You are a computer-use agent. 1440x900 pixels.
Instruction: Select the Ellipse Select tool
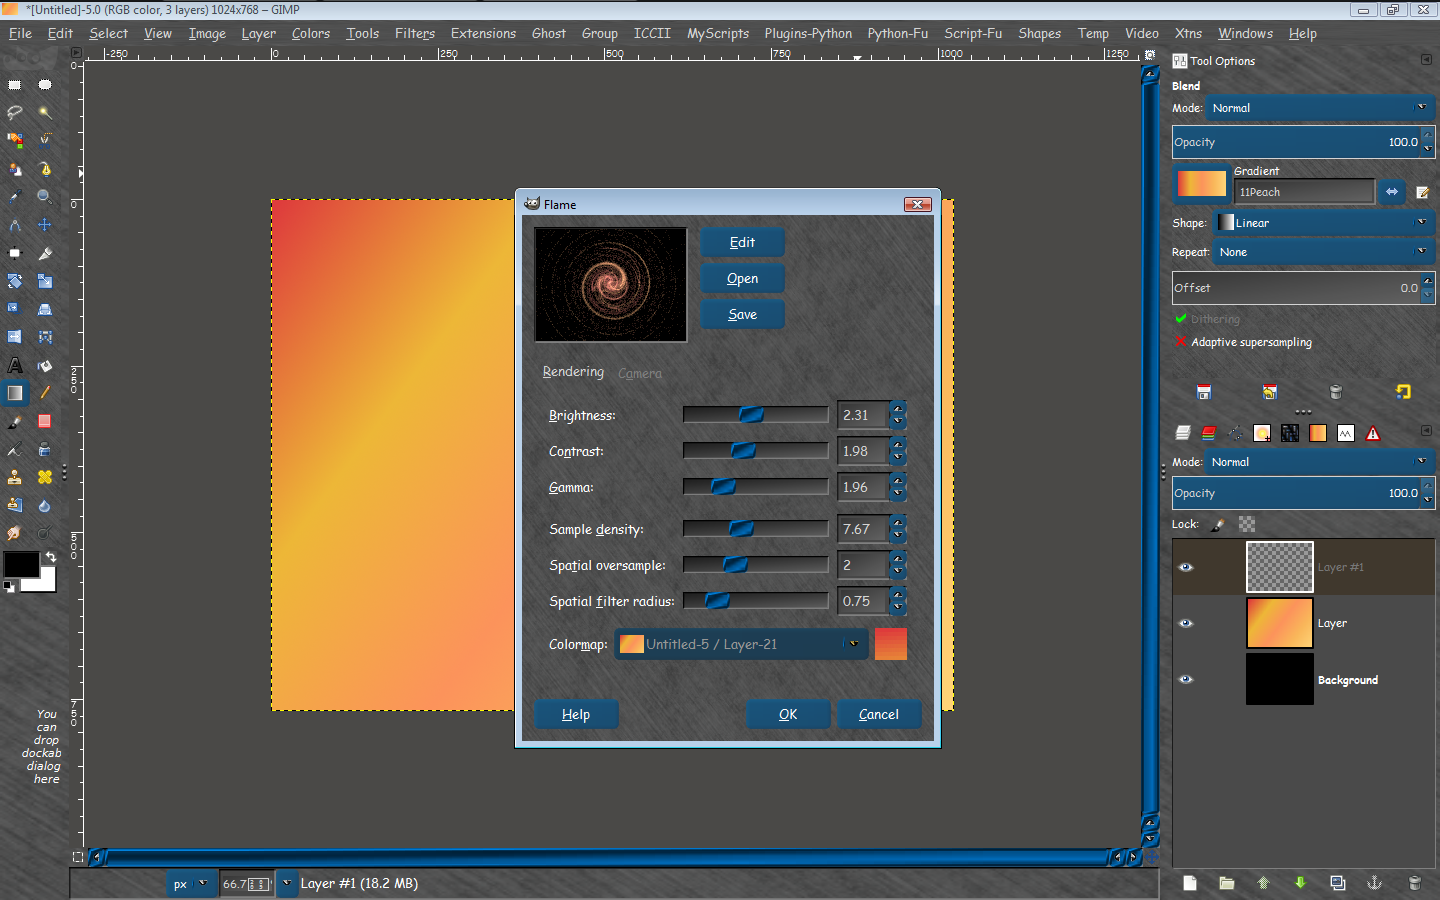click(x=45, y=85)
